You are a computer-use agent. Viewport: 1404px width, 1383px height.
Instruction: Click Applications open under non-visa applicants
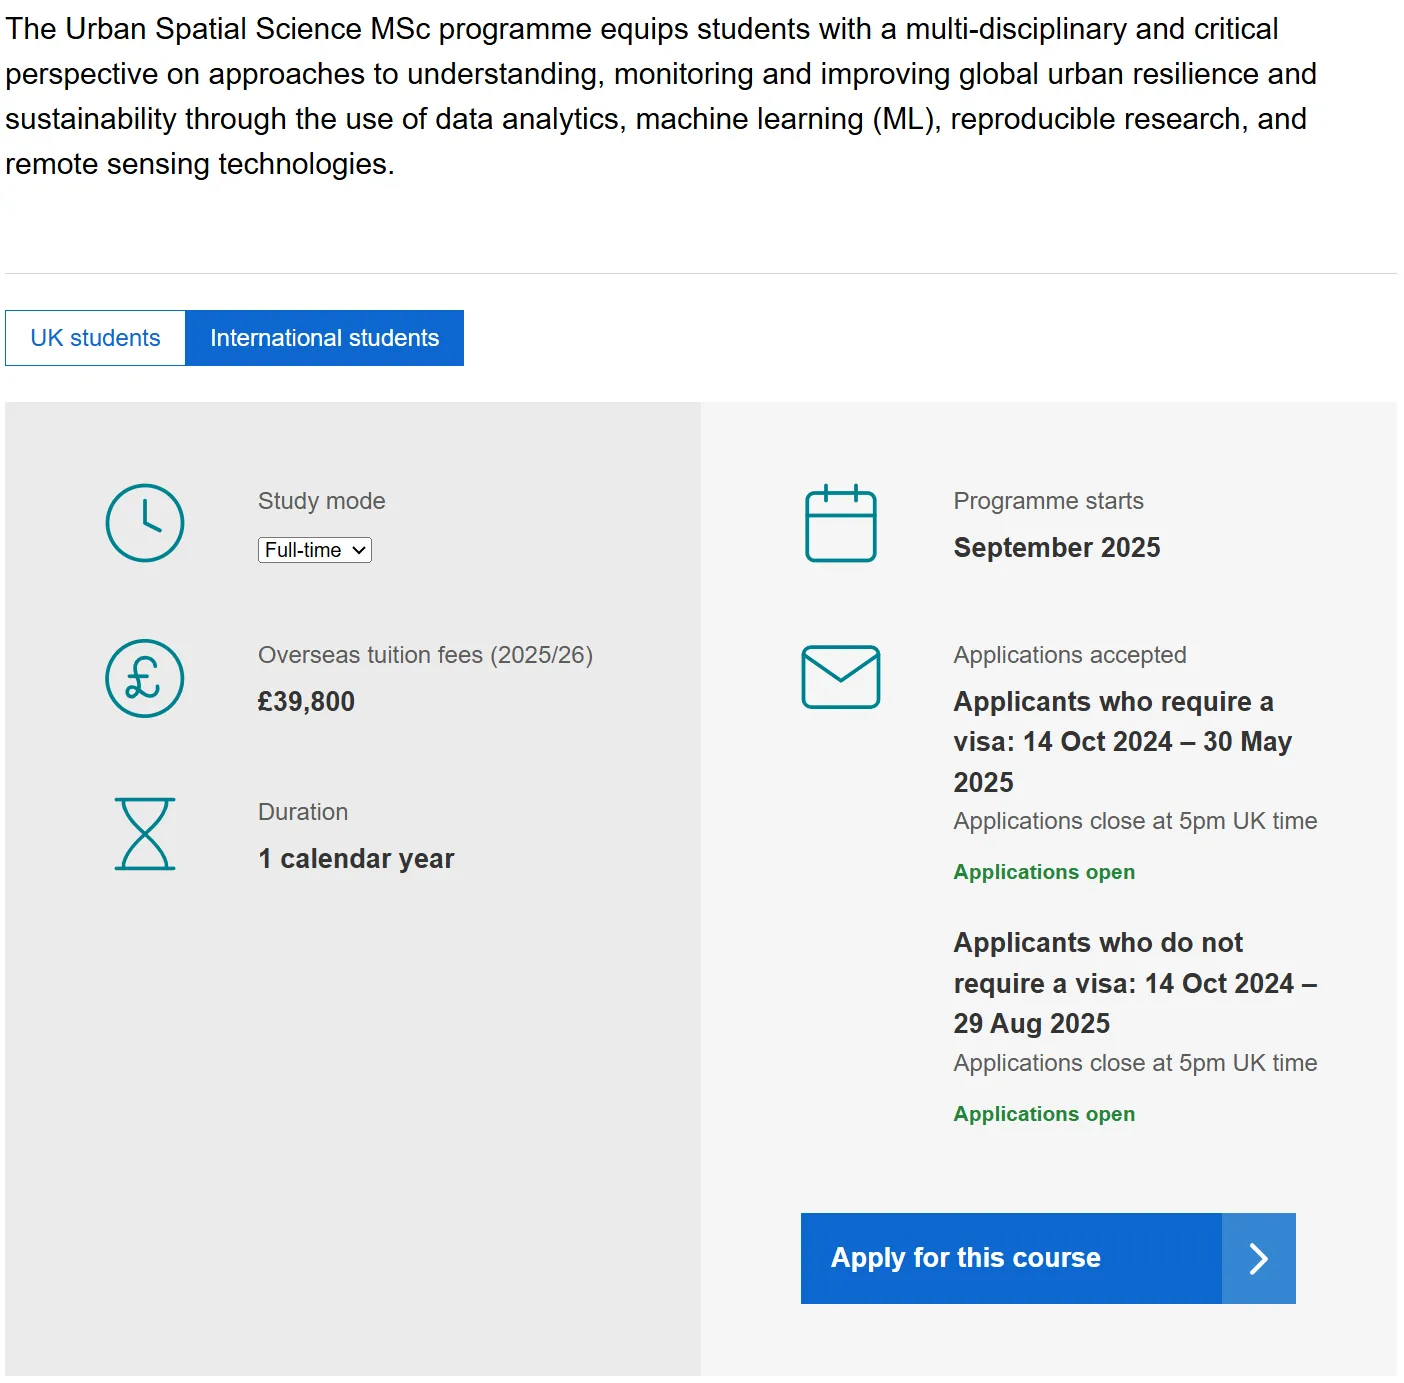pos(1043,1114)
